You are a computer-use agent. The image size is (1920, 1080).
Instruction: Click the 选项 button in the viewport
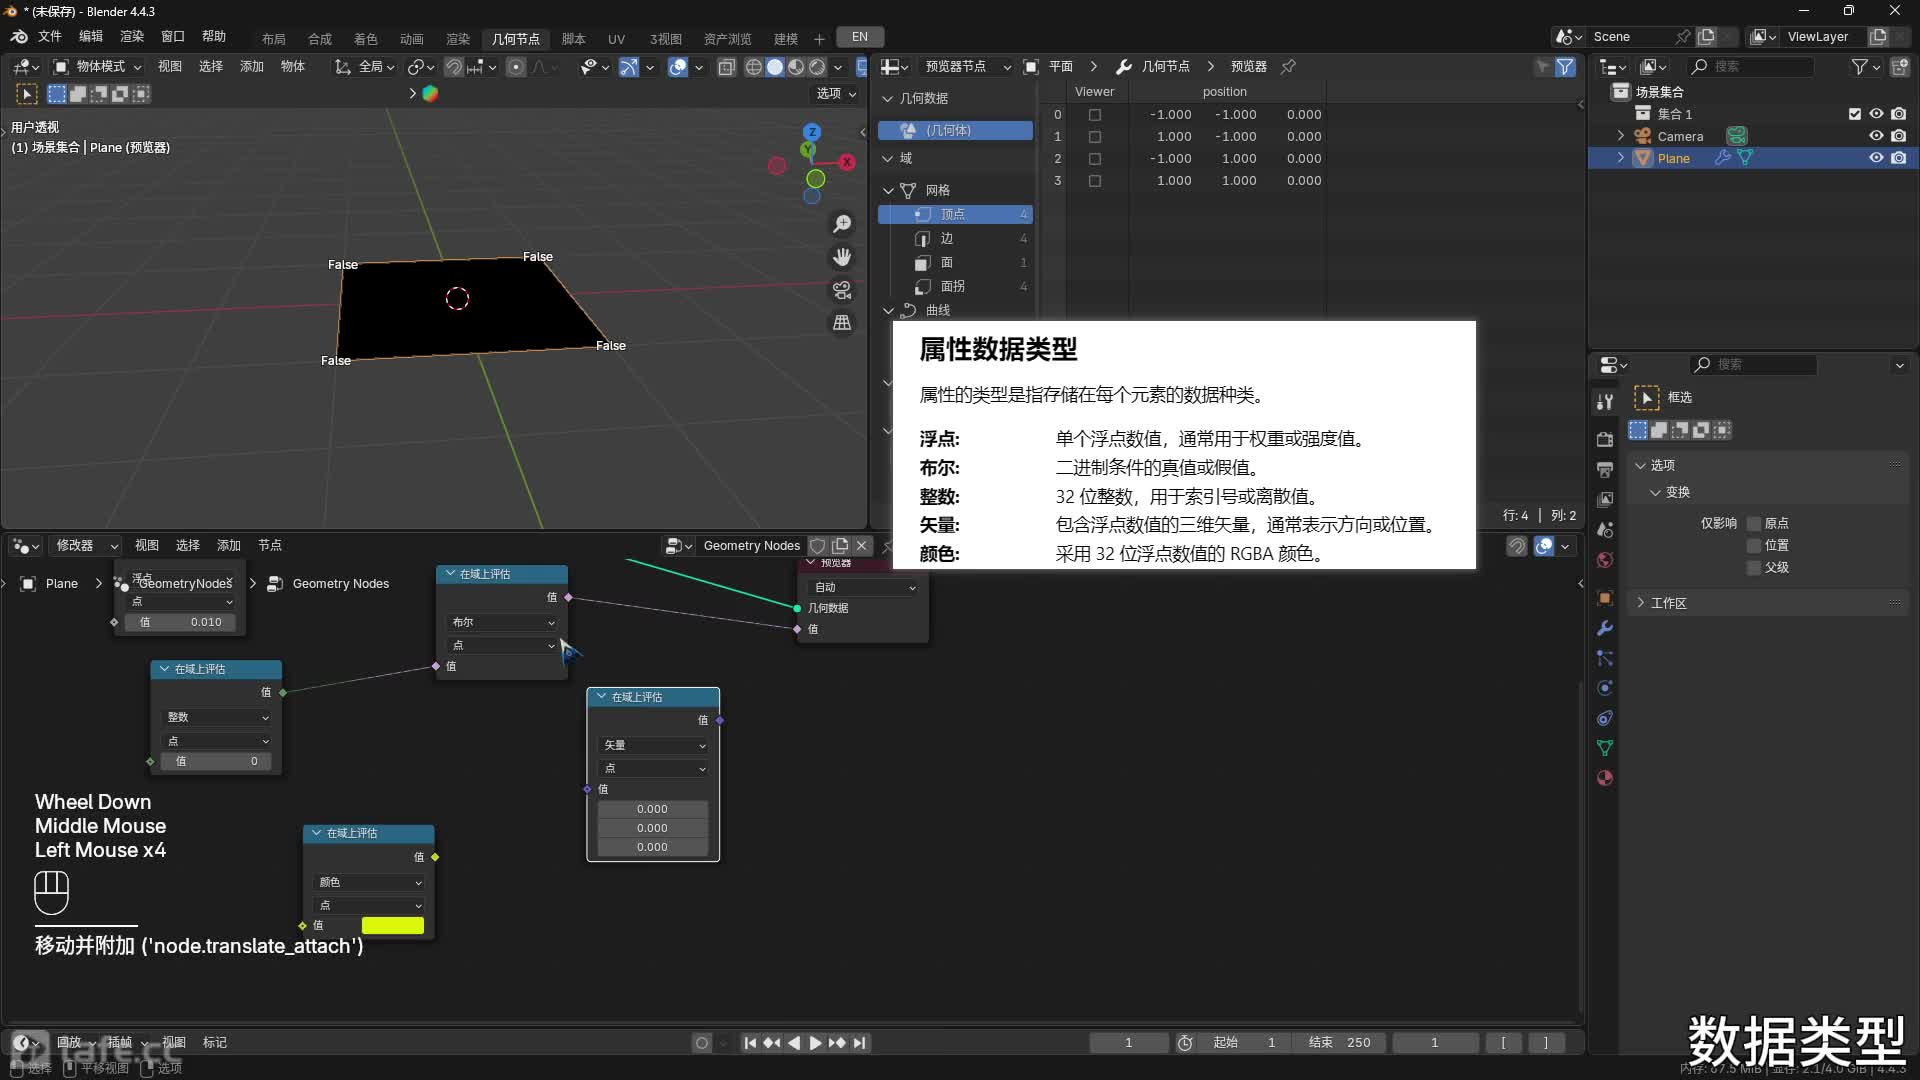[x=836, y=93]
